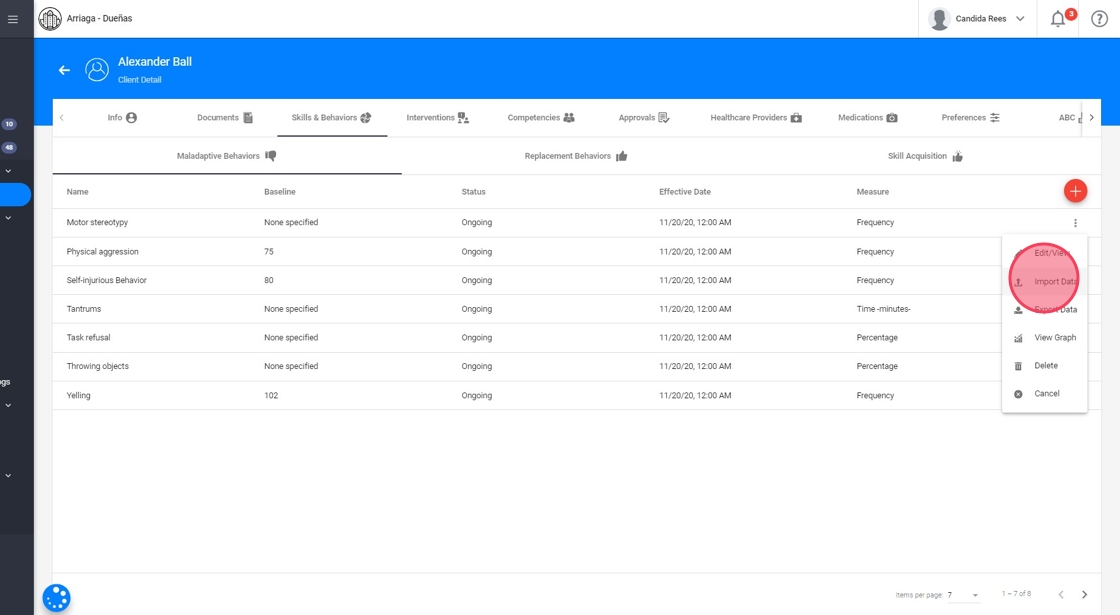The image size is (1120, 615).
Task: Click the three-dot menu on the Motor stereotypy row
Action: (x=1075, y=223)
